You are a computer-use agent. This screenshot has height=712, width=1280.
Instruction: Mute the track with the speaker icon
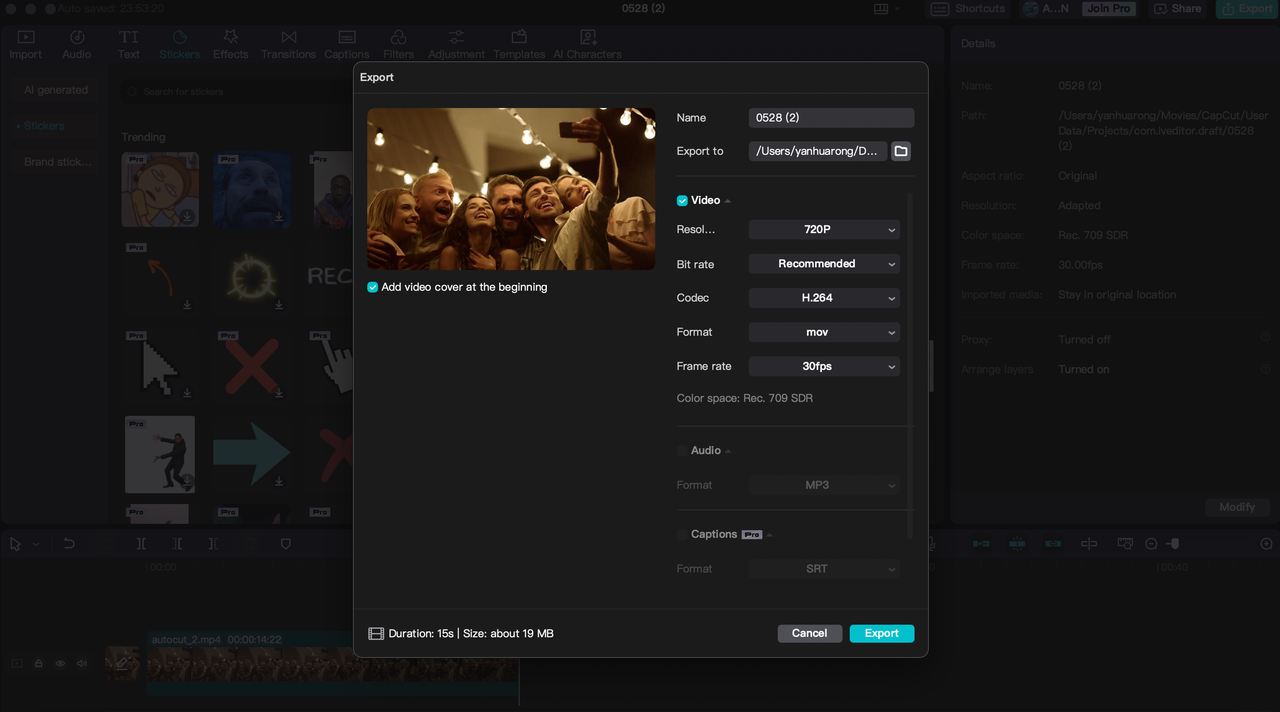82,663
